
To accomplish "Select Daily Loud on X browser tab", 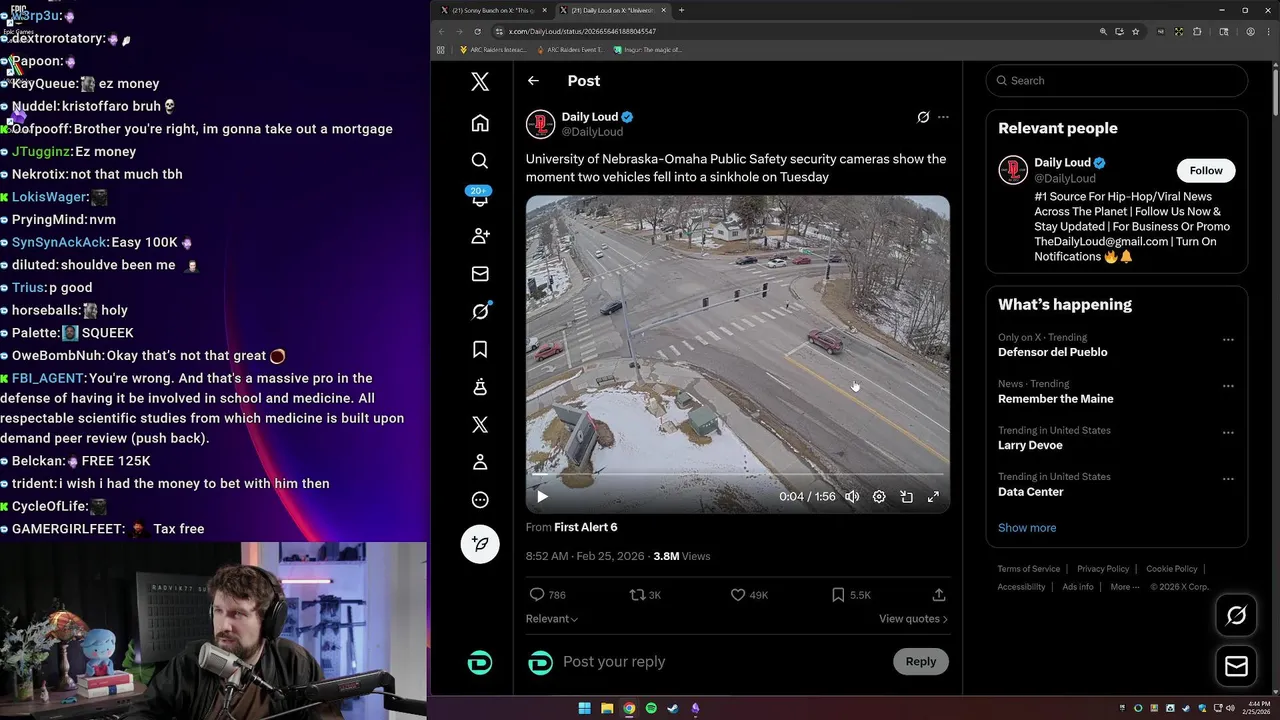I will [x=612, y=10].
